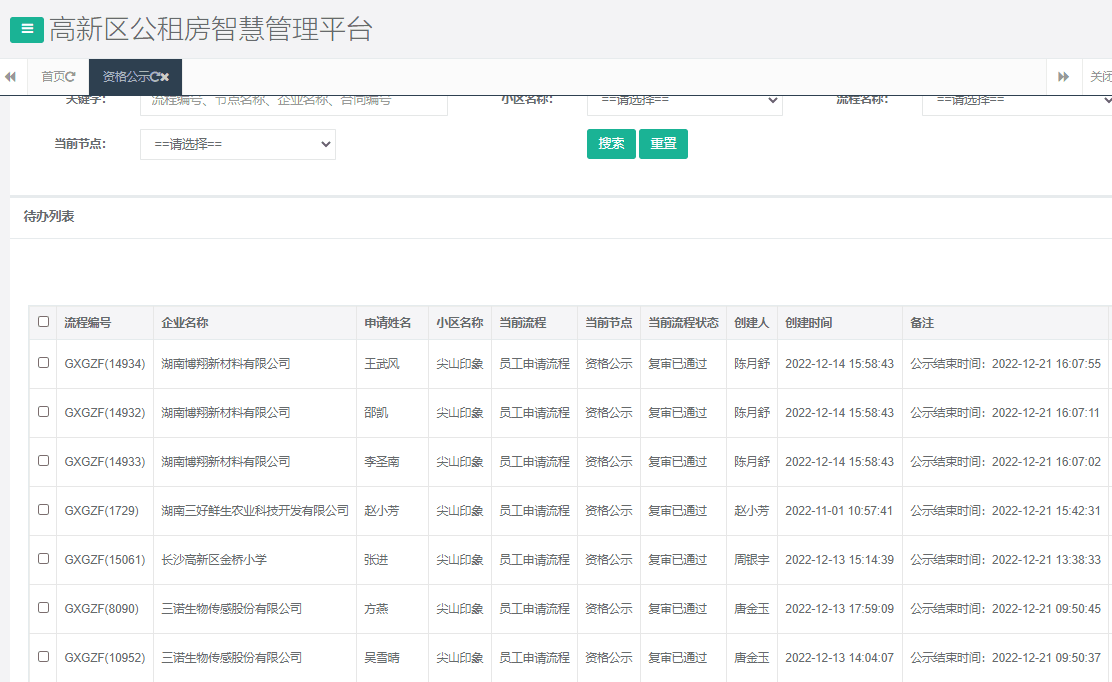This screenshot has height=682, width=1112.
Task: Open the 小区名称 dropdown selector
Action: 684,101
